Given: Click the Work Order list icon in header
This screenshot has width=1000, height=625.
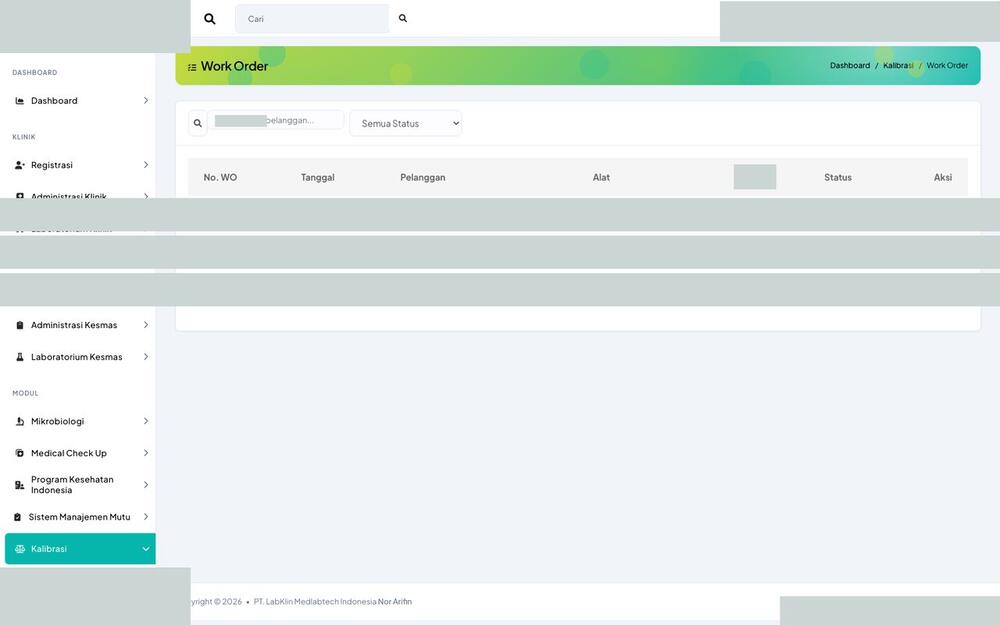Looking at the screenshot, I should click(192, 67).
